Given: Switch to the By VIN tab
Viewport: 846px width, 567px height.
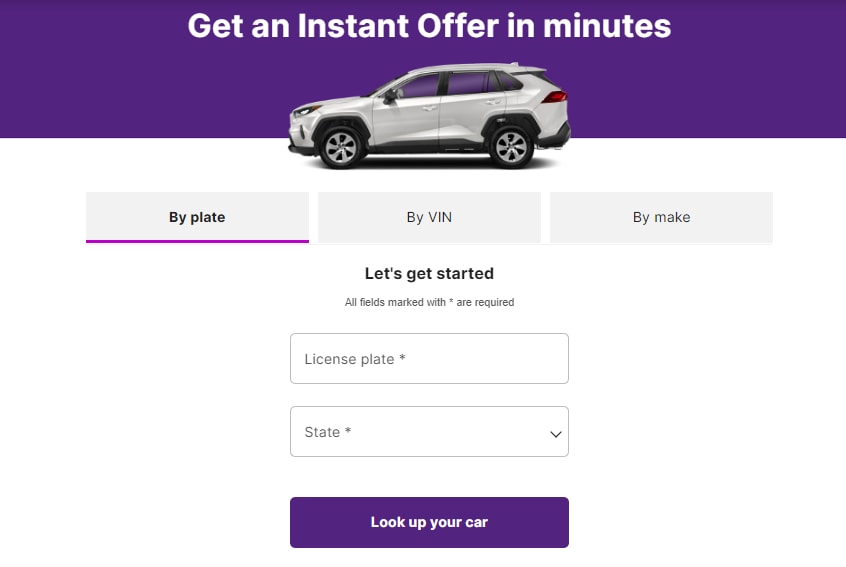Looking at the screenshot, I should click(x=429, y=217).
